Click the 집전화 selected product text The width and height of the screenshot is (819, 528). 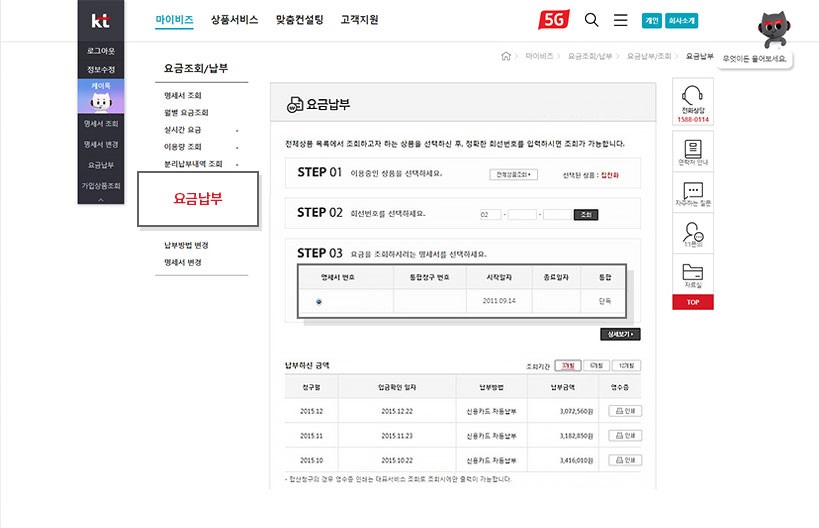pyautogui.click(x=610, y=175)
